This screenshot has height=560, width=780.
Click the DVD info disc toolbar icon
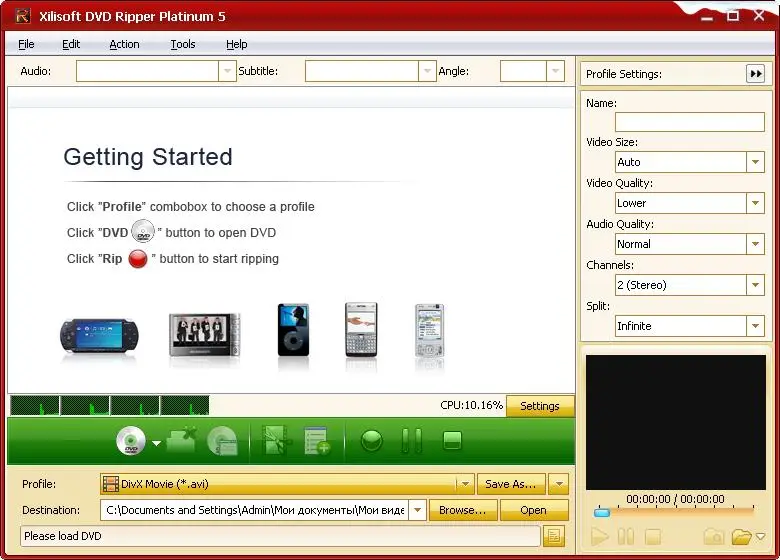[222, 441]
